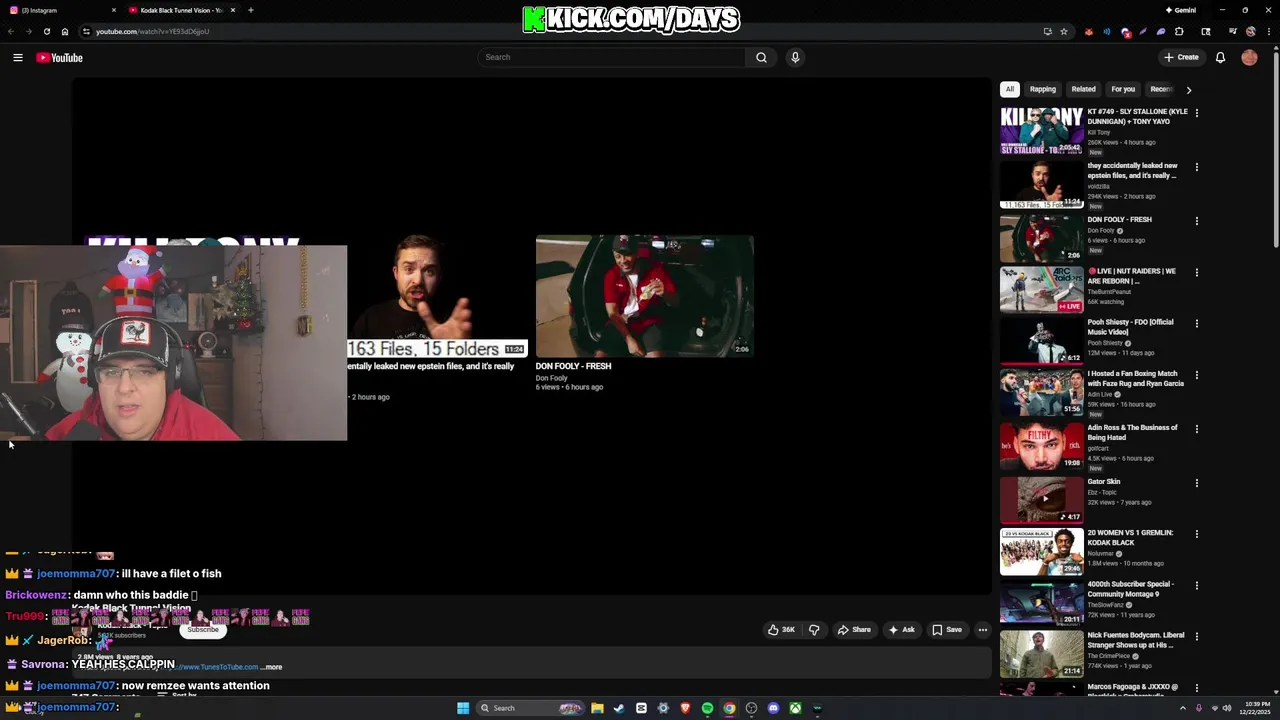Open more options for 20 WOMEN VS 1 GREMLIN video
The image size is (1280, 720).
point(1196,534)
